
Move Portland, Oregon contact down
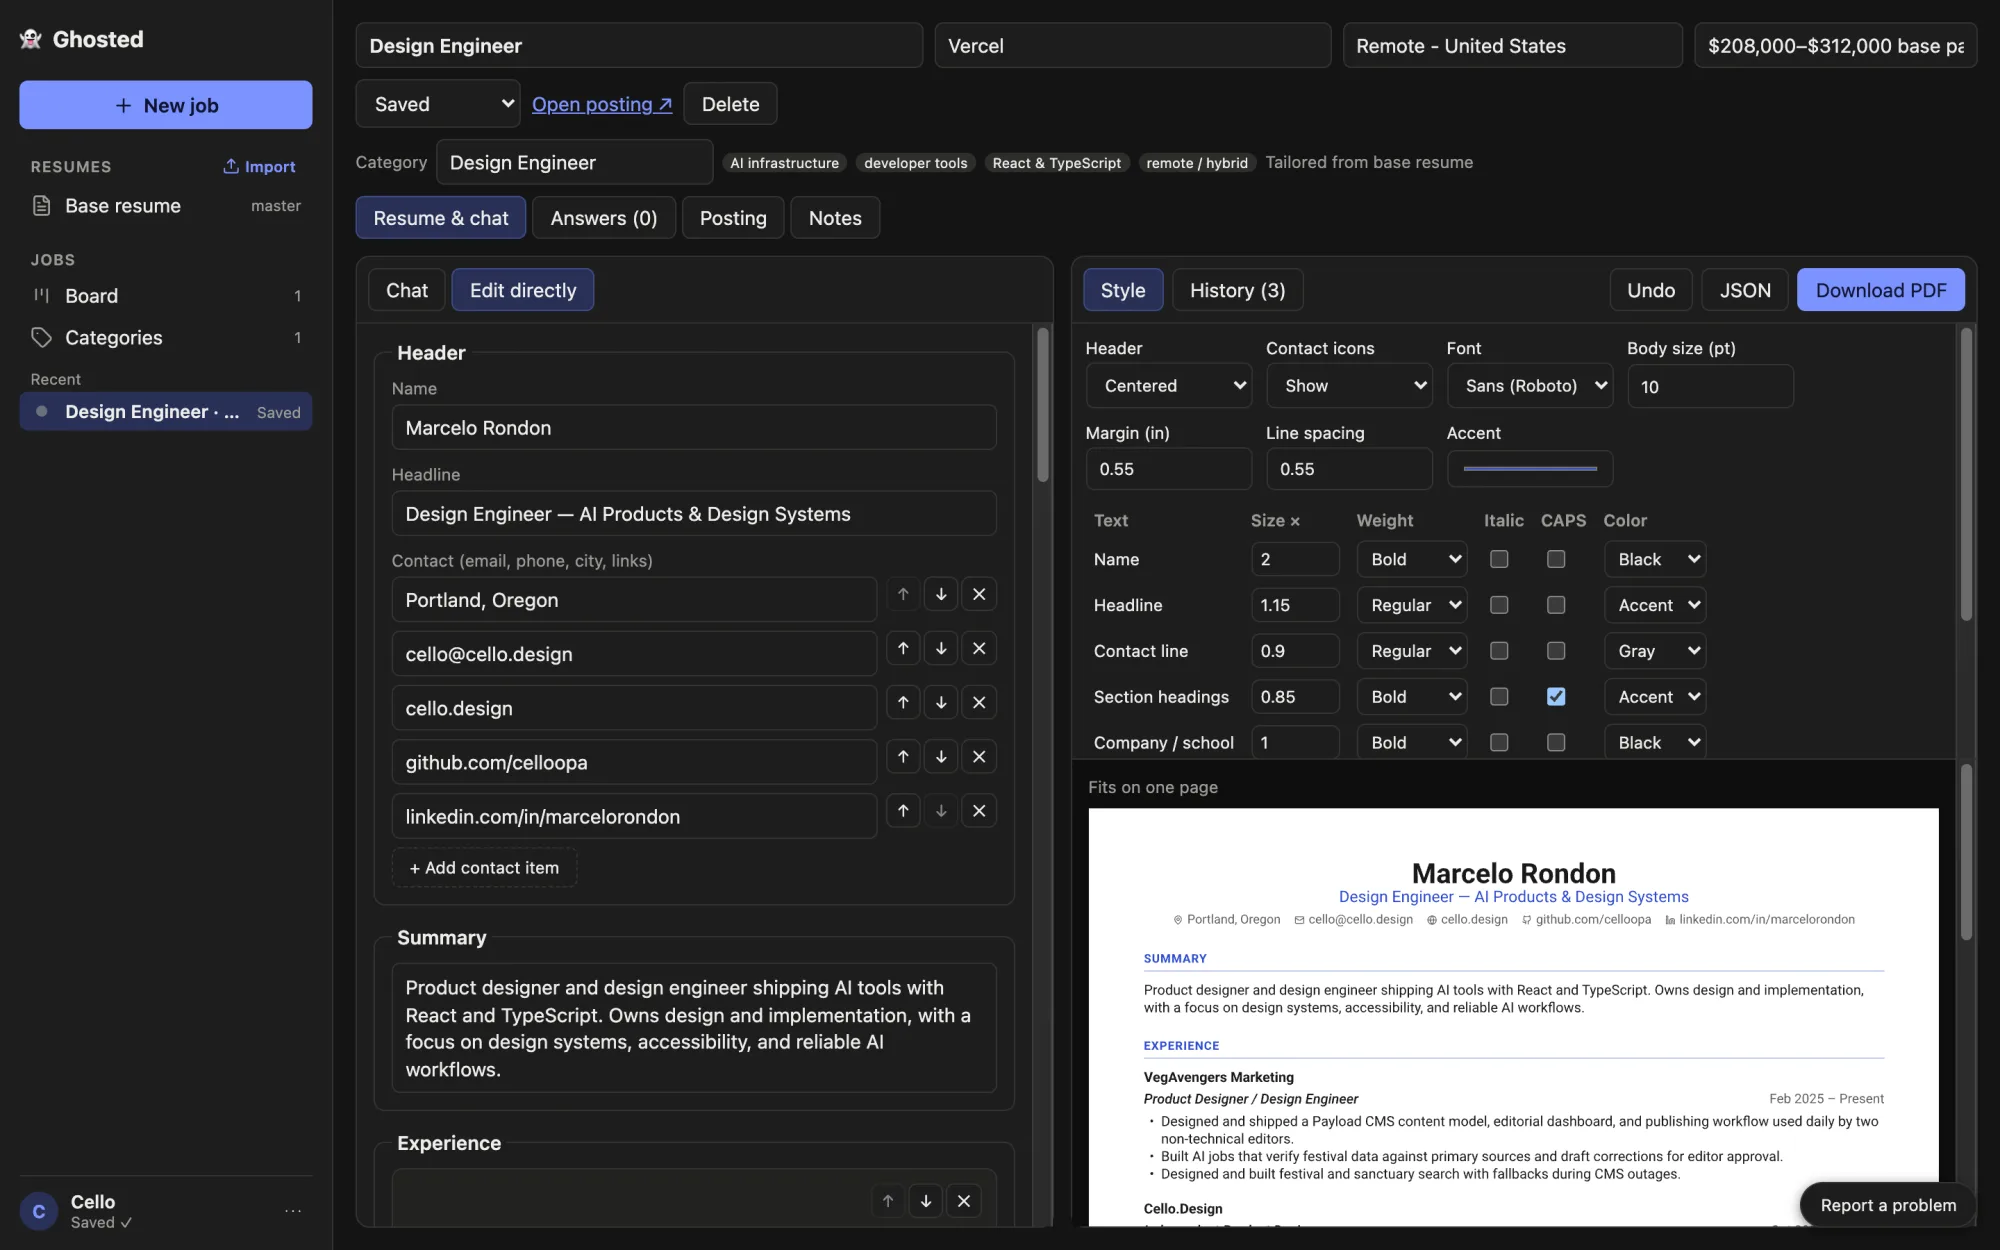click(x=941, y=594)
